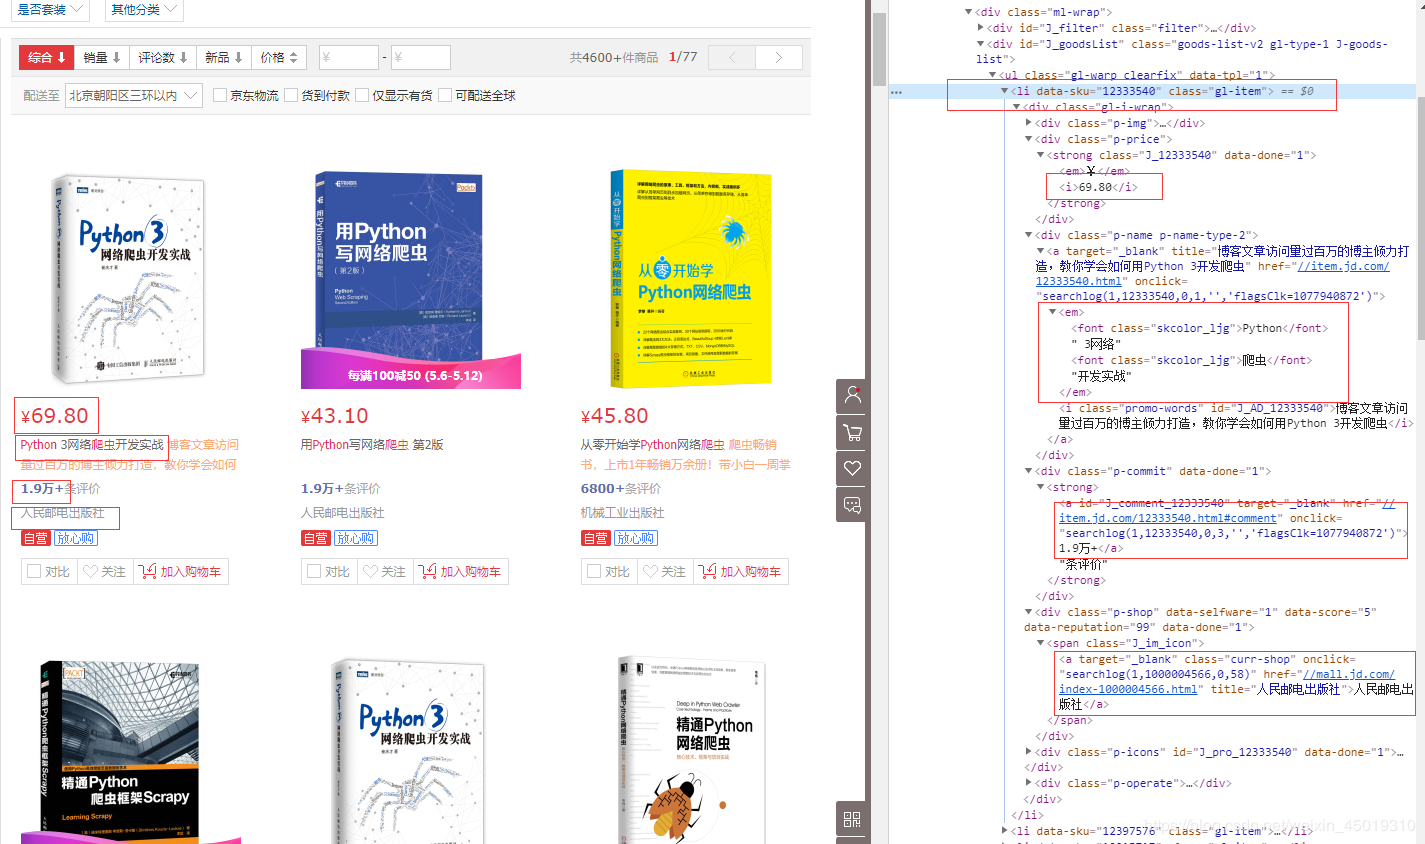Click the ¥43.10 price text
The width and height of the screenshot is (1425, 844).
coord(335,416)
